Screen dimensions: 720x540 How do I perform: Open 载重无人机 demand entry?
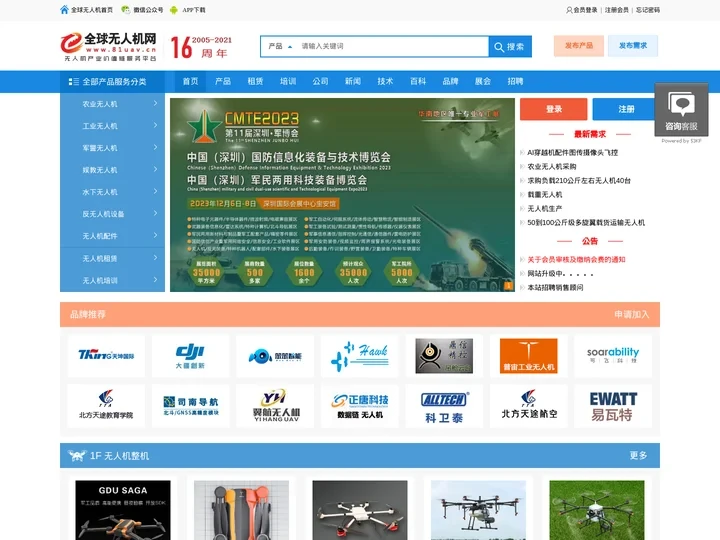coord(545,195)
